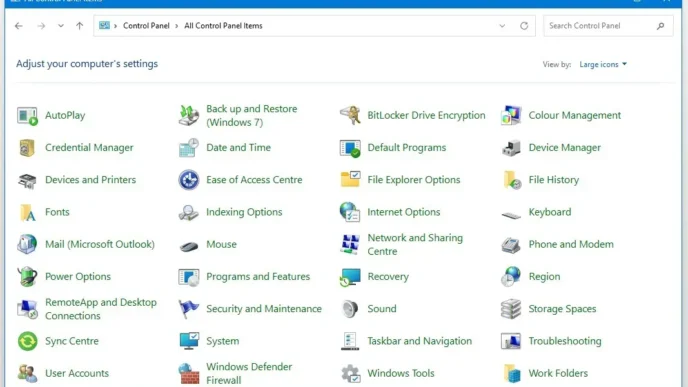This screenshot has width=688, height=387.
Task: Click the address bar computer icon
Action: (x=104, y=25)
